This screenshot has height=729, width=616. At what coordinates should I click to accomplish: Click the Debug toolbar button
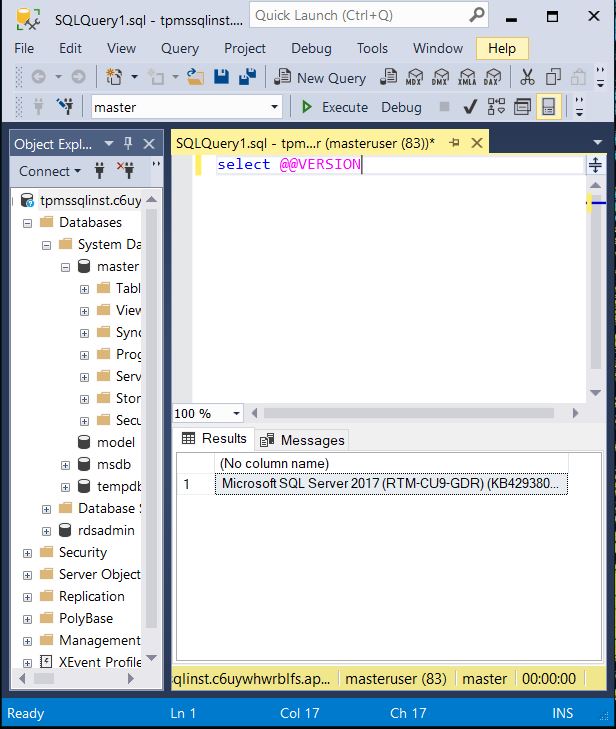coord(401,107)
